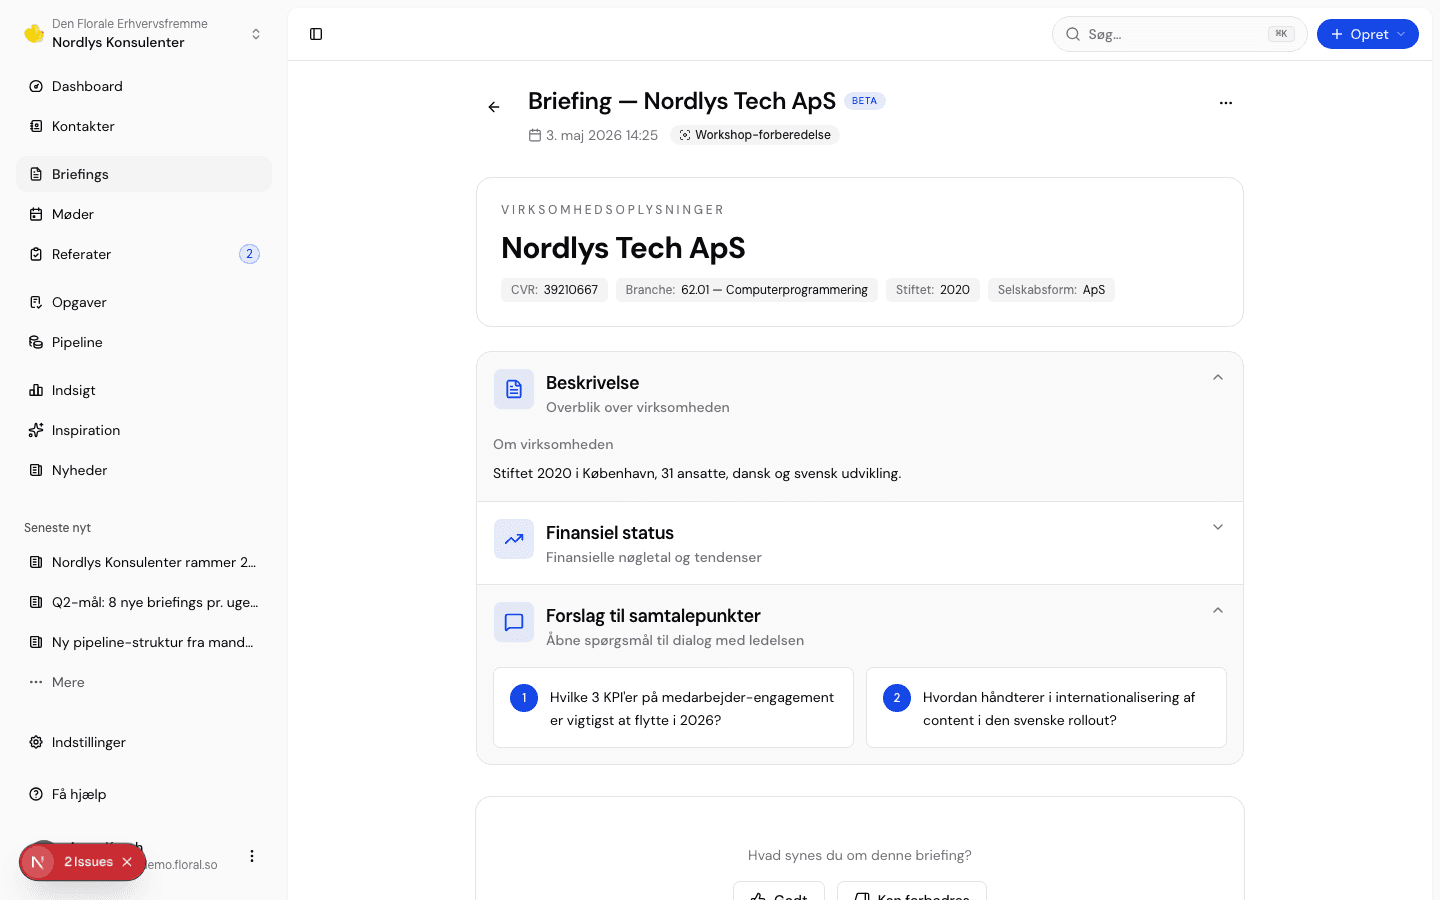This screenshot has width=1440, height=900.
Task: Click Hvad synes du om denne briefing?
Action: click(860, 855)
